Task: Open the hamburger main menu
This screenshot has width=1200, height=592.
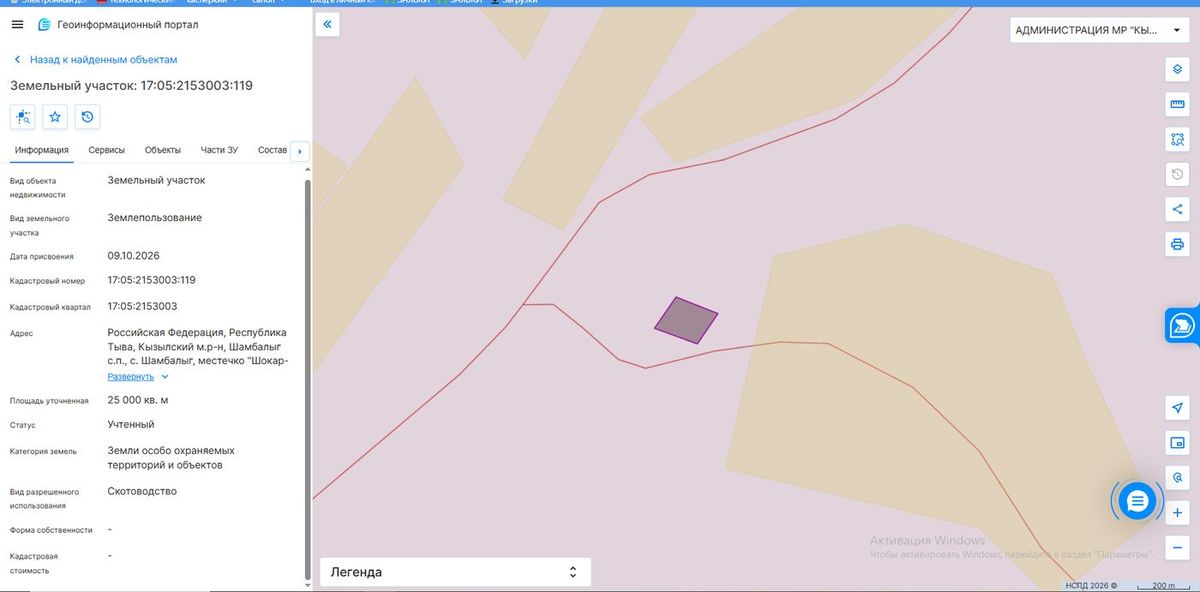Action: pyautogui.click(x=17, y=24)
